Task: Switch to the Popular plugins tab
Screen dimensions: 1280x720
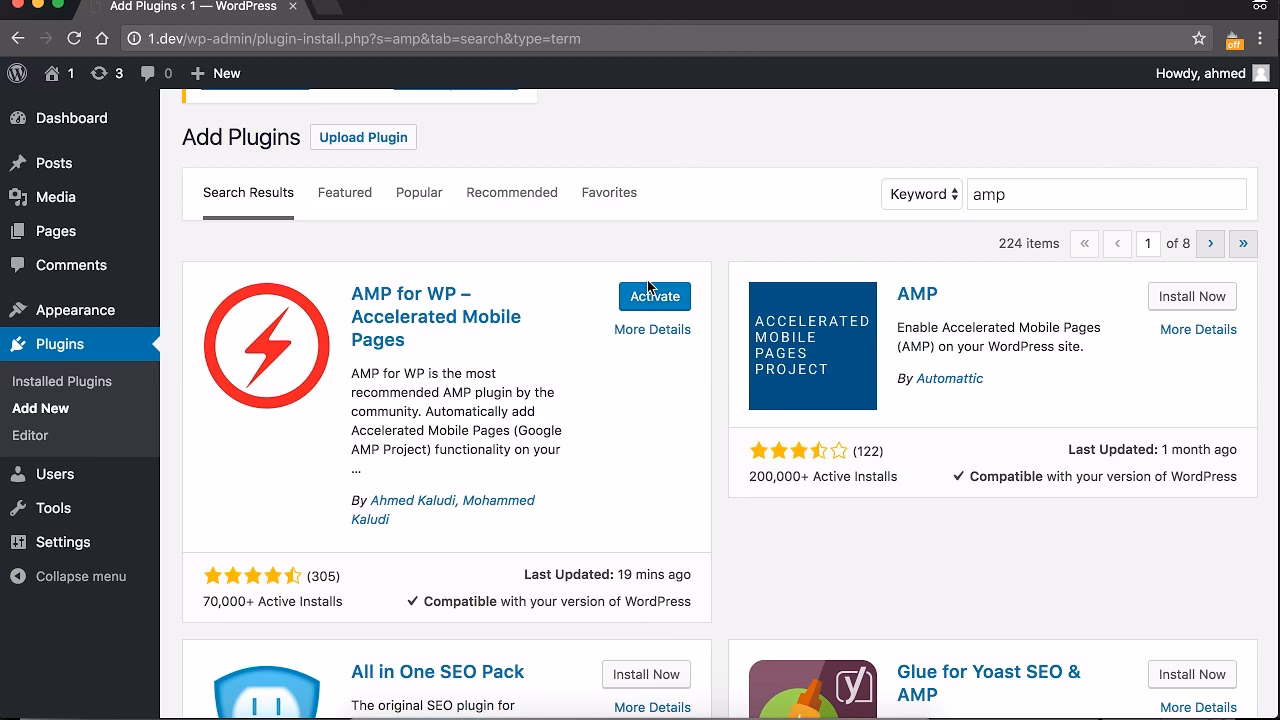Action: (x=418, y=192)
